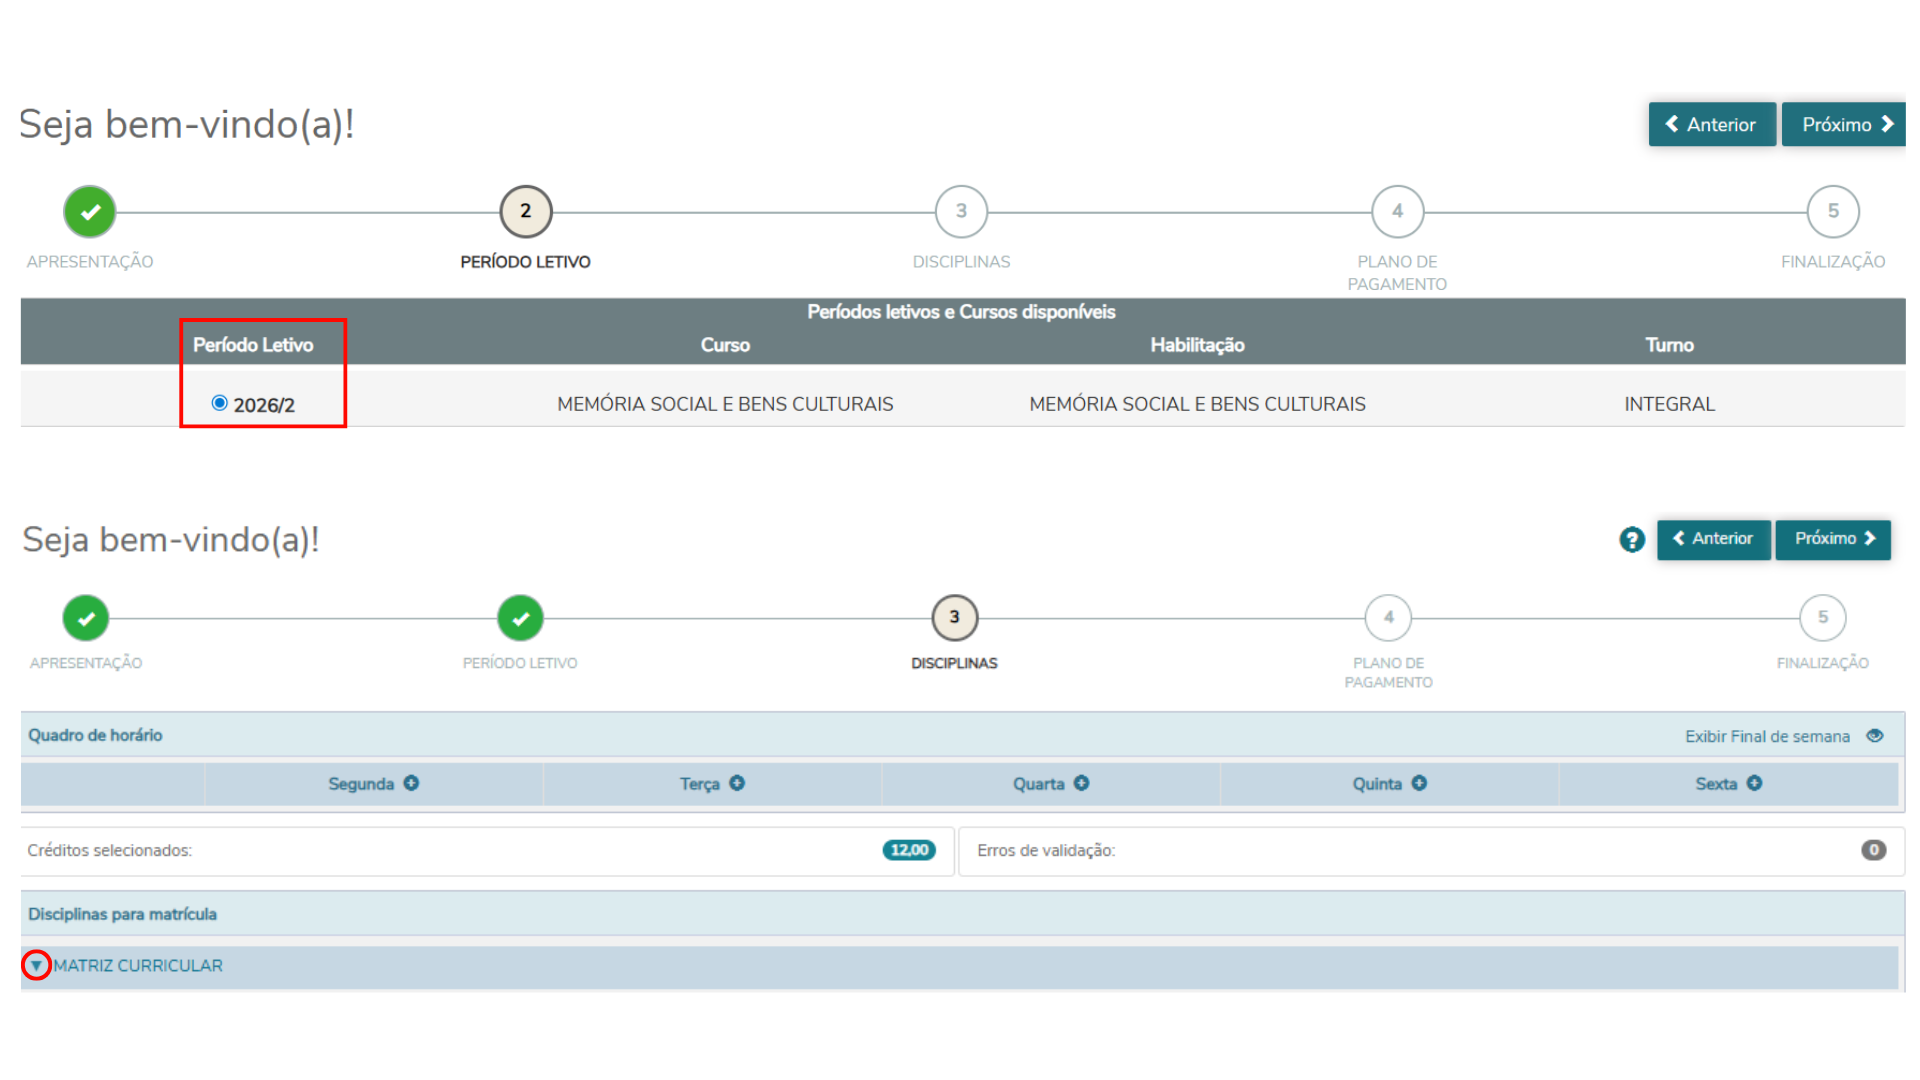Click the Créditos selecionados 12,00 badge
Screen dimensions: 1920x1080
coord(909,850)
